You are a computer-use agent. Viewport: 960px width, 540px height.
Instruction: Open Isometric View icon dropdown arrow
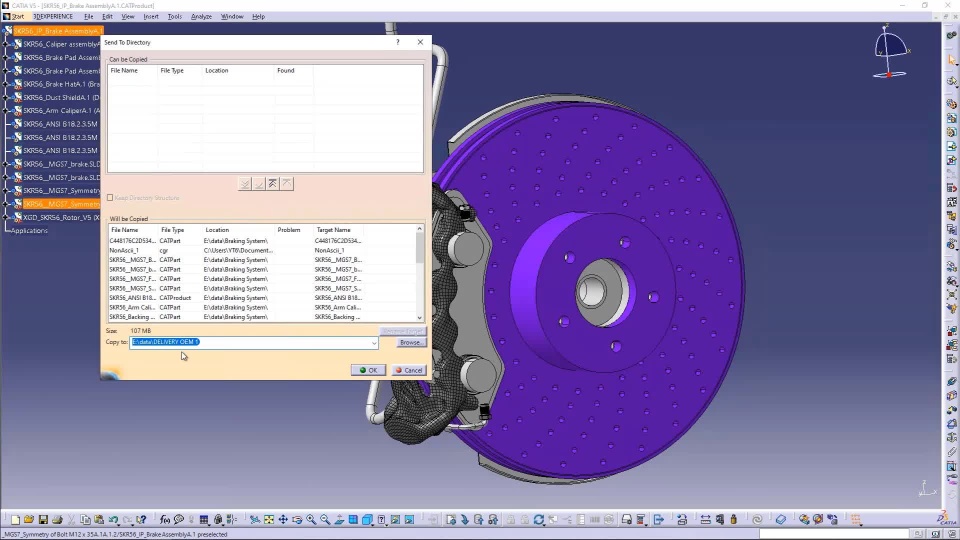tap(373, 523)
